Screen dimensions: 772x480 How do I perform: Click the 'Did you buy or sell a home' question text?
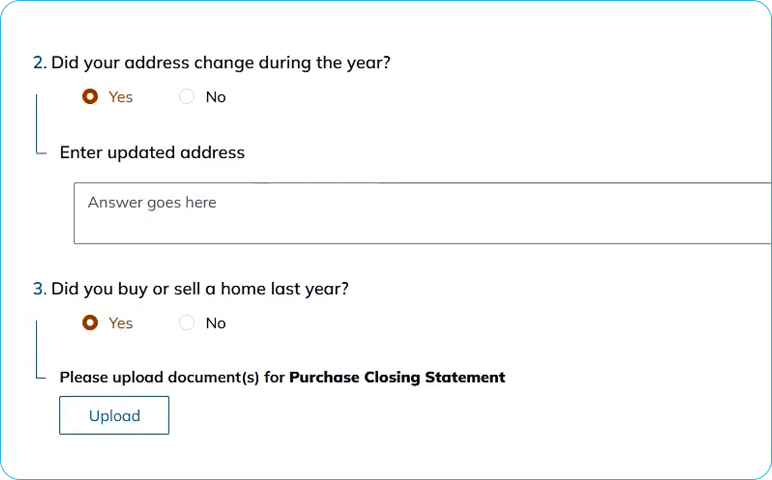pos(200,289)
